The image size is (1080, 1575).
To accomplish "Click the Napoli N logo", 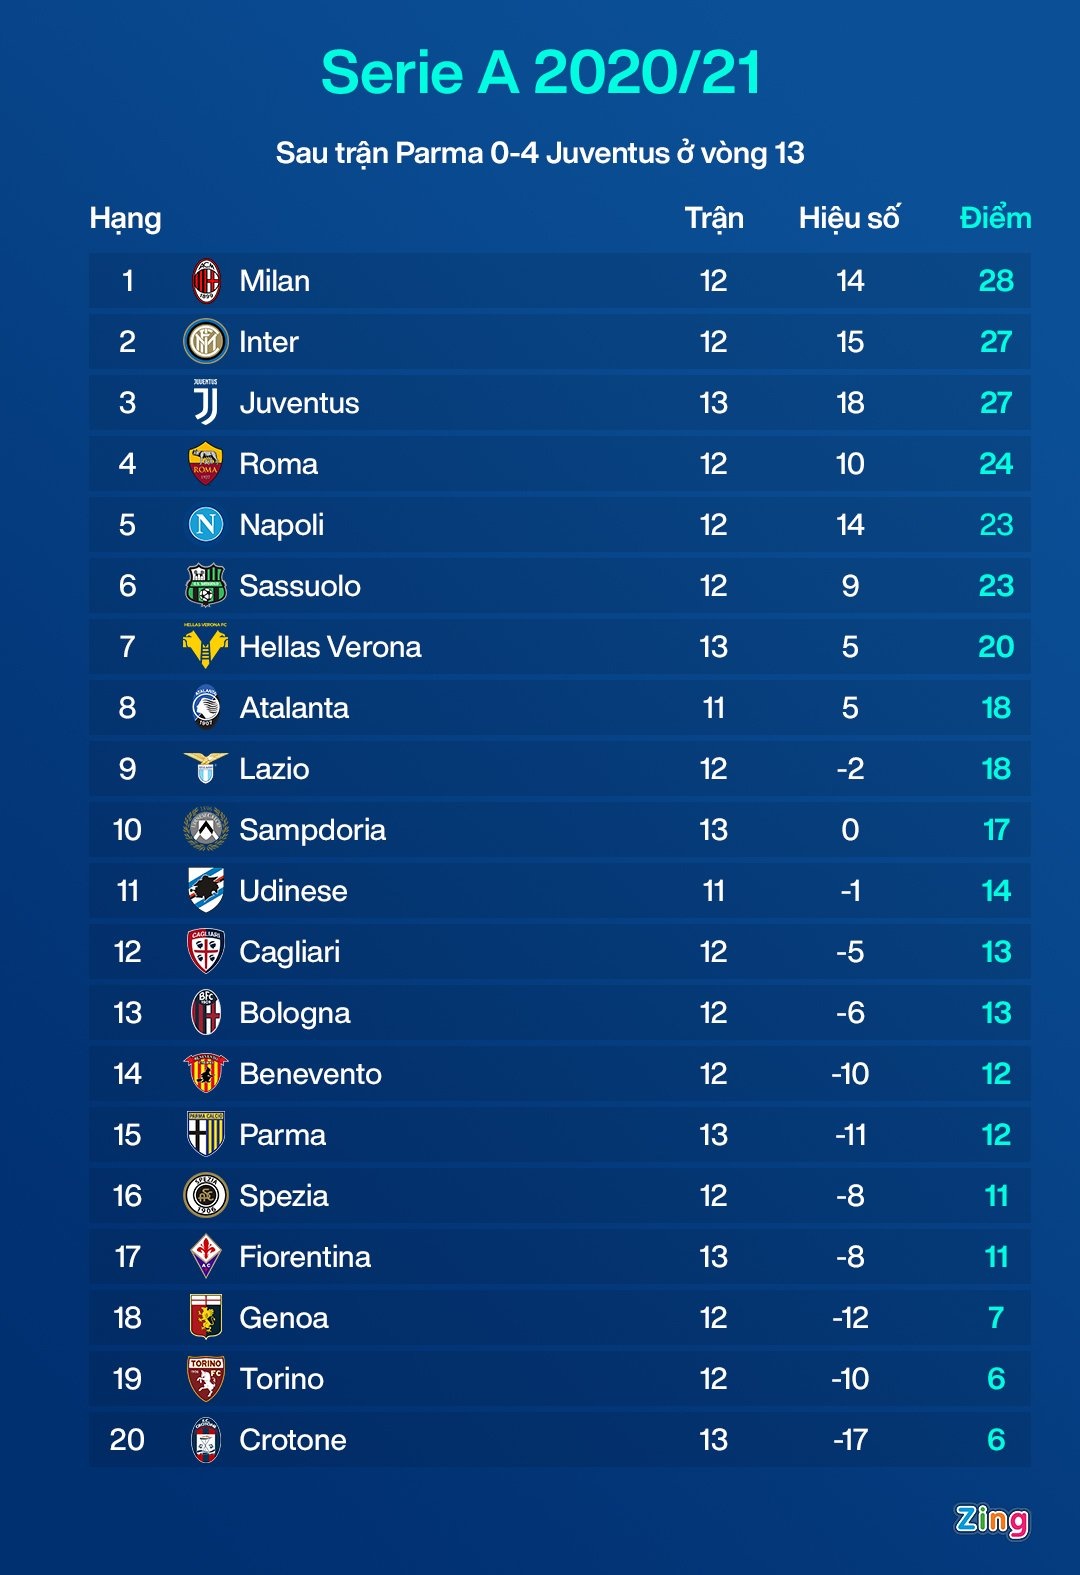I will (x=206, y=525).
